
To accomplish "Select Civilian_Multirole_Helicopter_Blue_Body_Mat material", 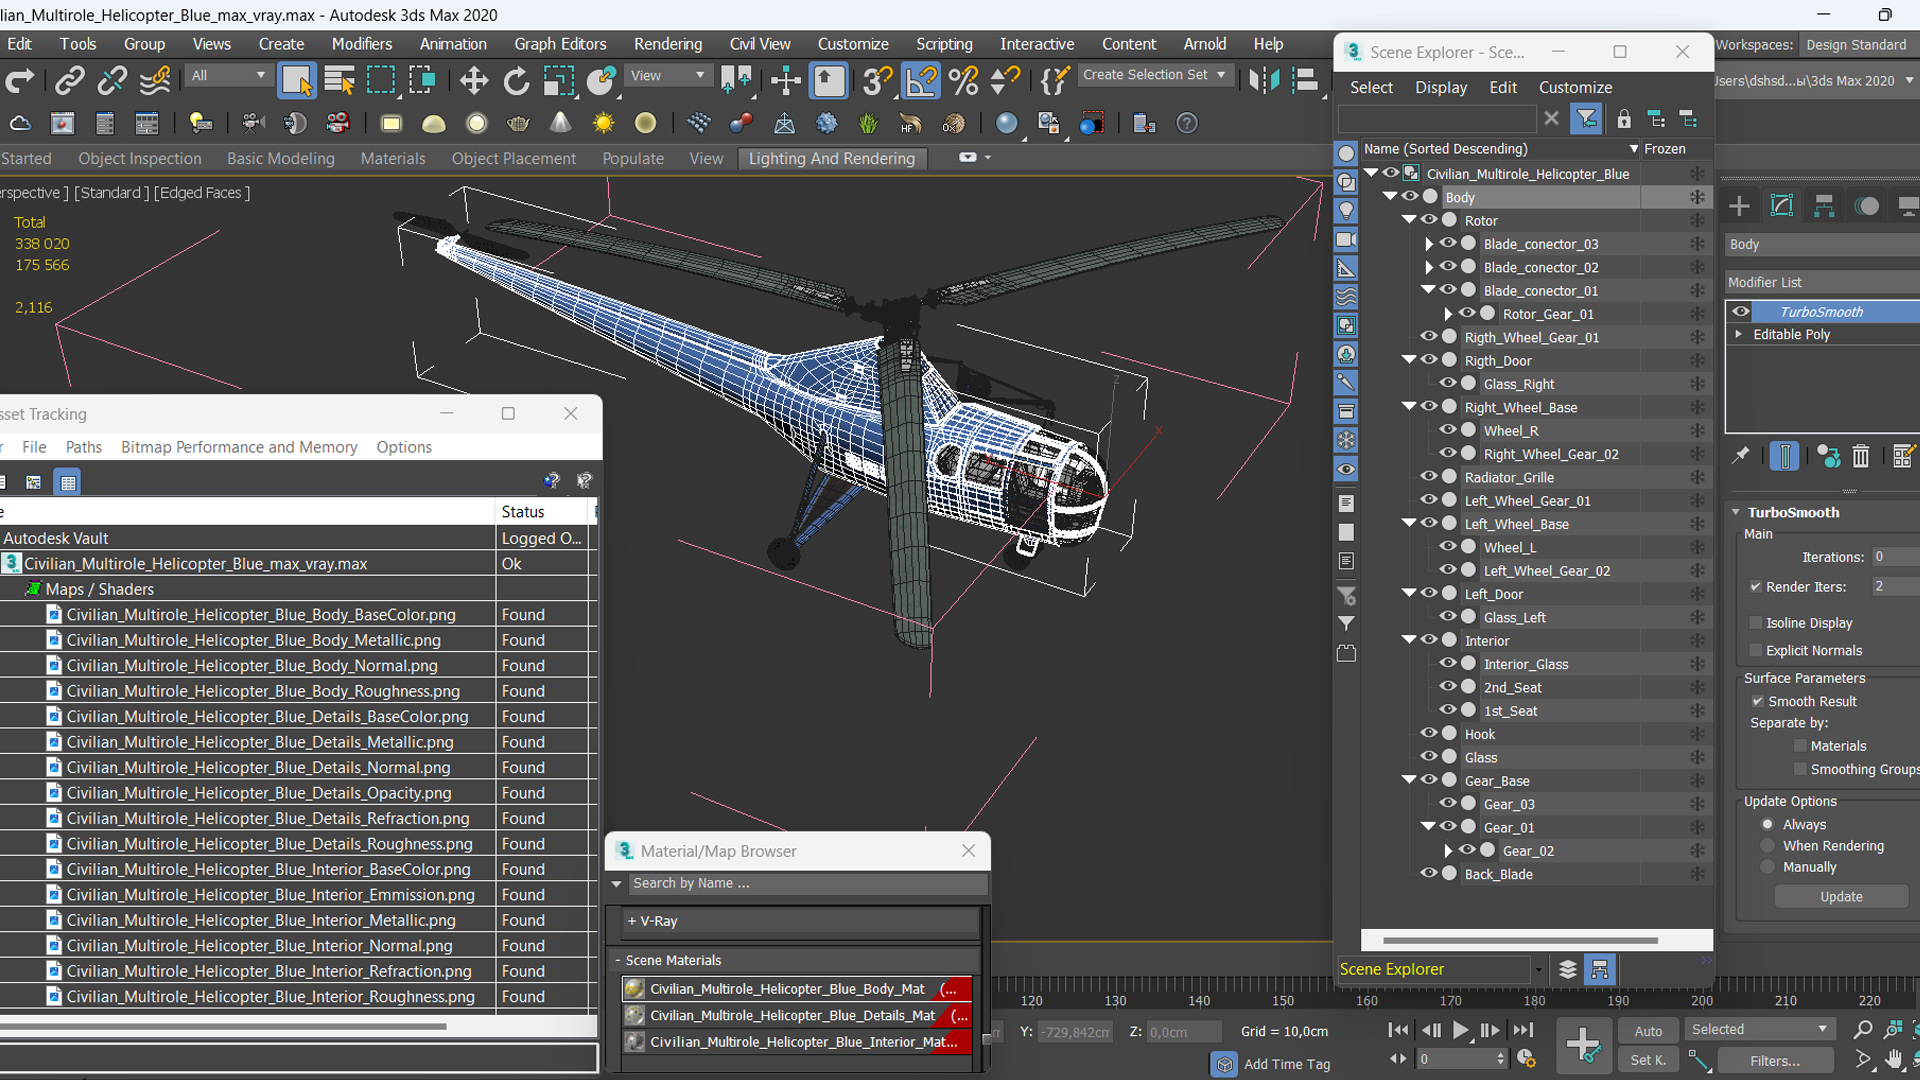I will click(x=796, y=989).
